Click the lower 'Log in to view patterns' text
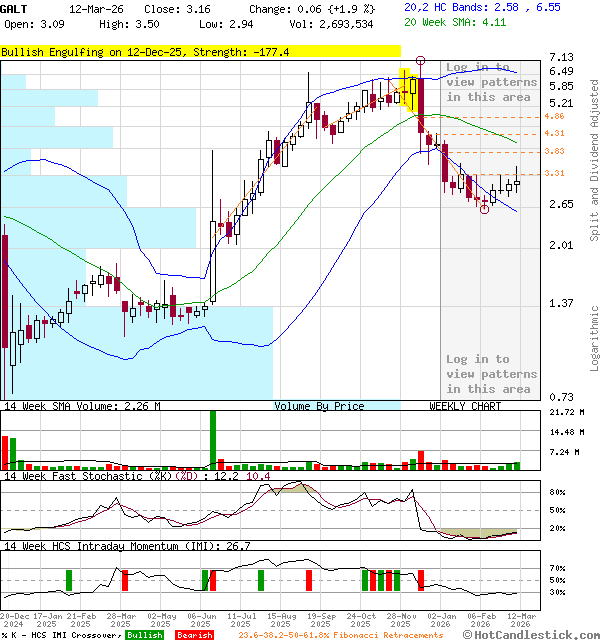 [x=491, y=374]
